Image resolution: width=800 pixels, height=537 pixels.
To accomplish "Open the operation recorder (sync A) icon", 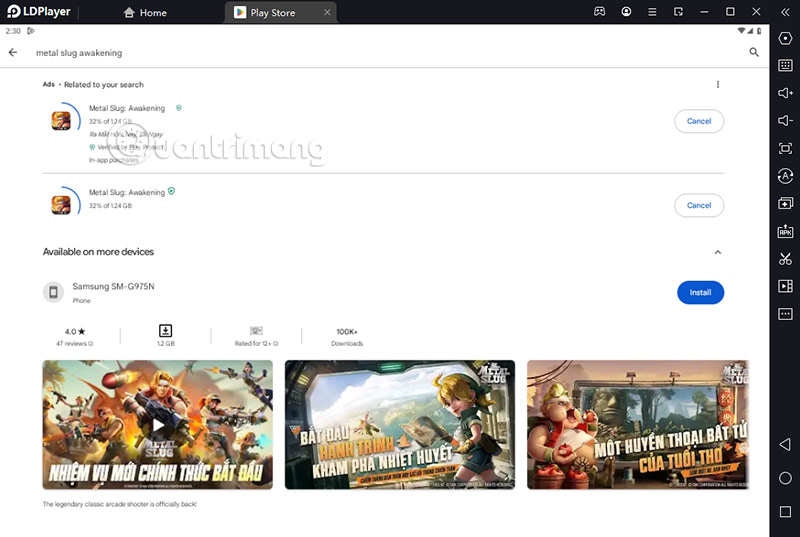I will click(785, 176).
